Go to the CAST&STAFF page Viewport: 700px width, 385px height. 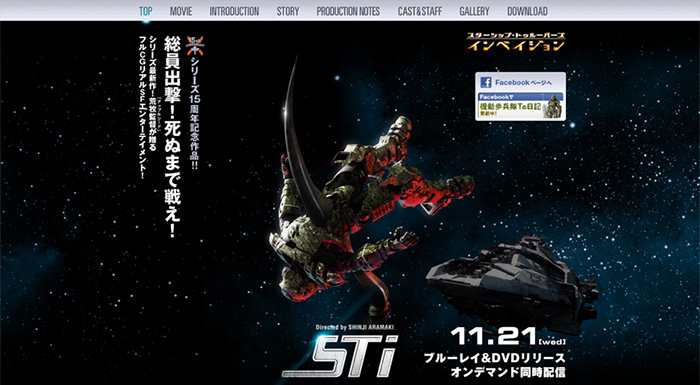pos(420,11)
